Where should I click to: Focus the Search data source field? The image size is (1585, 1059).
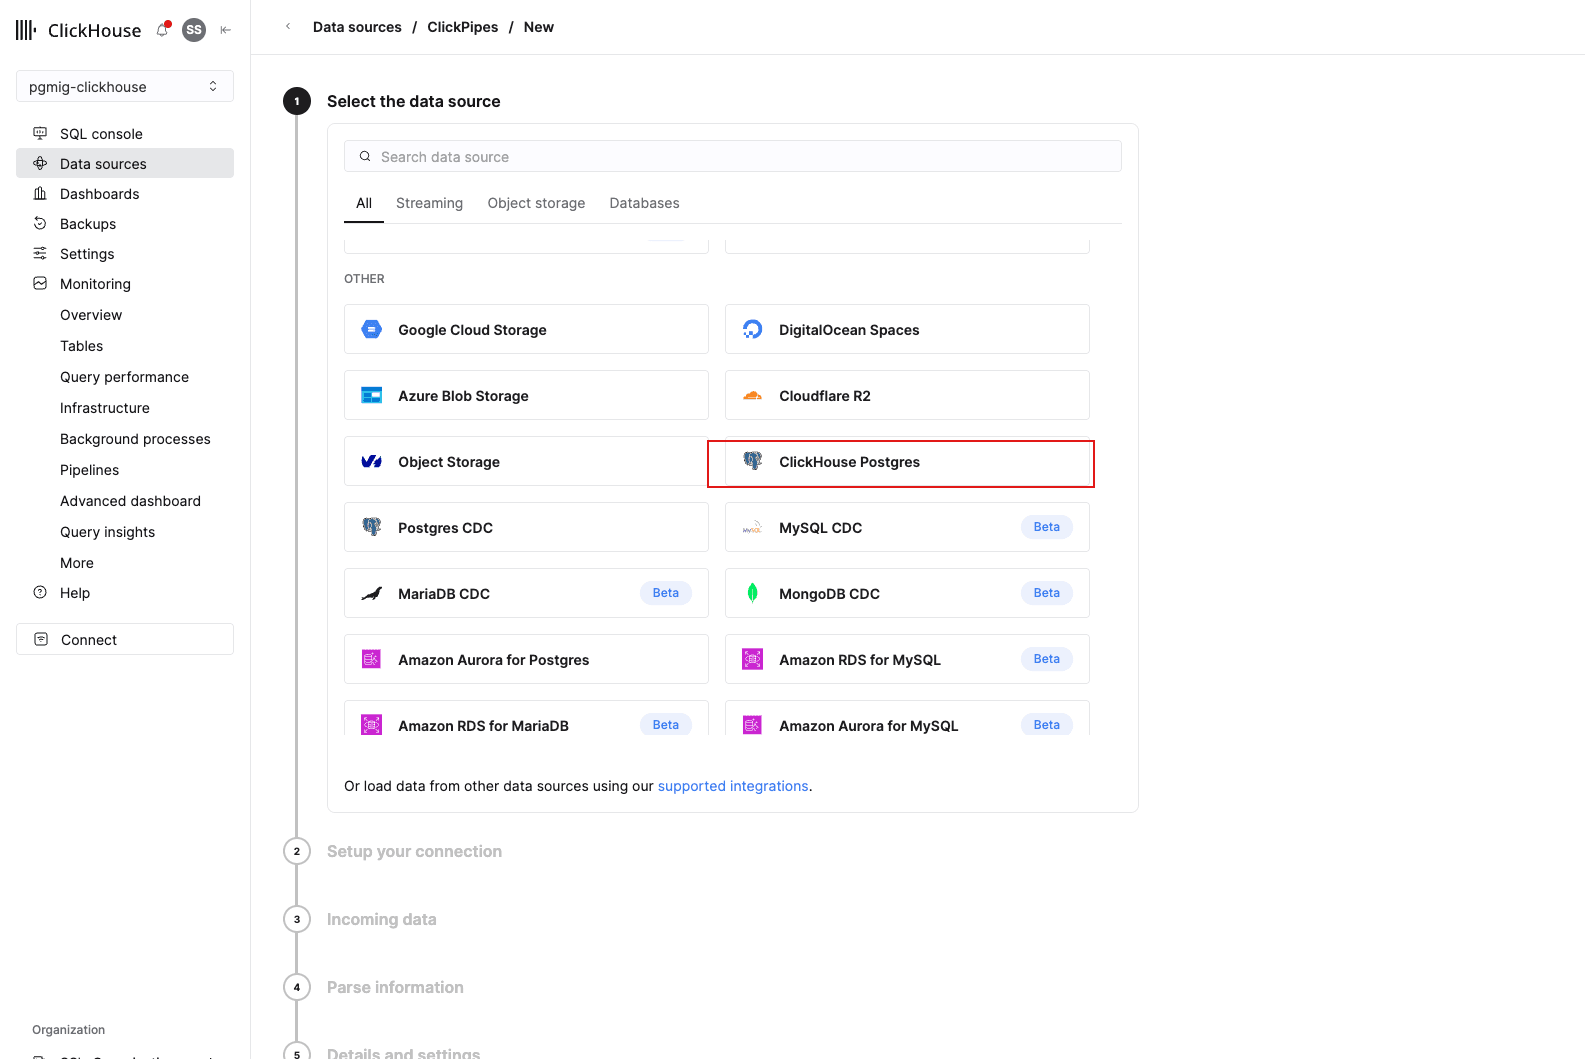[x=733, y=156]
